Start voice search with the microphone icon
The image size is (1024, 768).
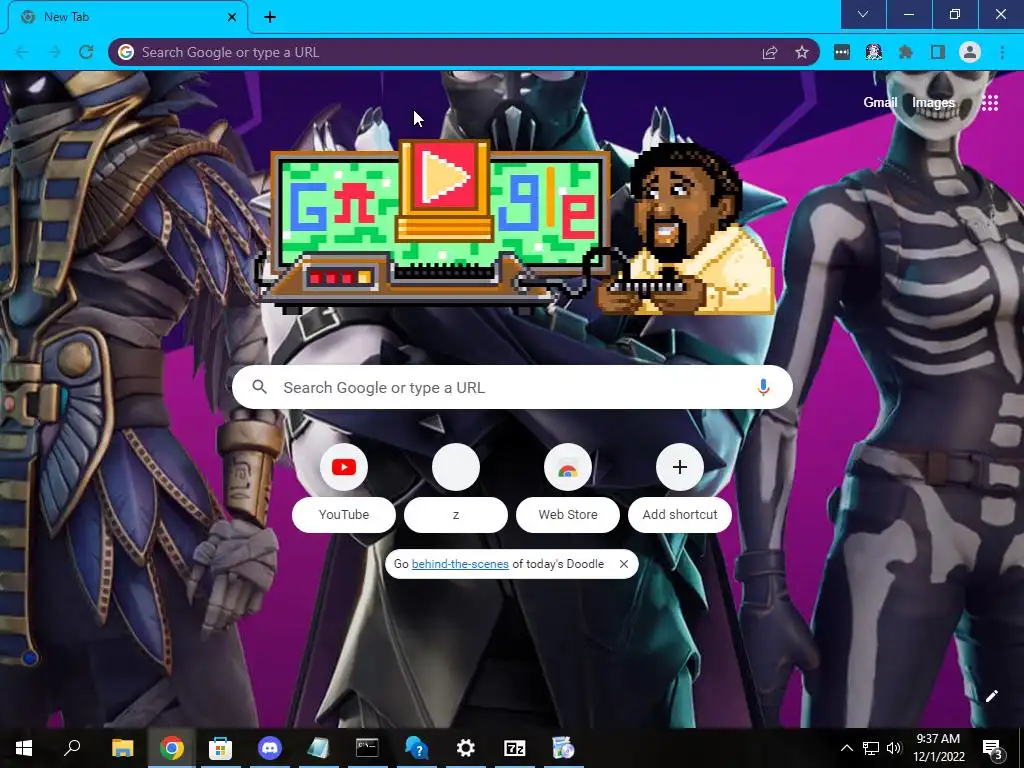(763, 387)
